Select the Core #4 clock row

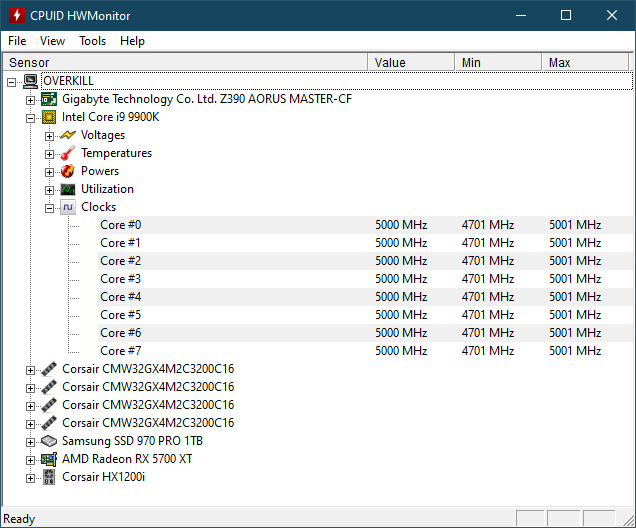[x=365, y=297]
